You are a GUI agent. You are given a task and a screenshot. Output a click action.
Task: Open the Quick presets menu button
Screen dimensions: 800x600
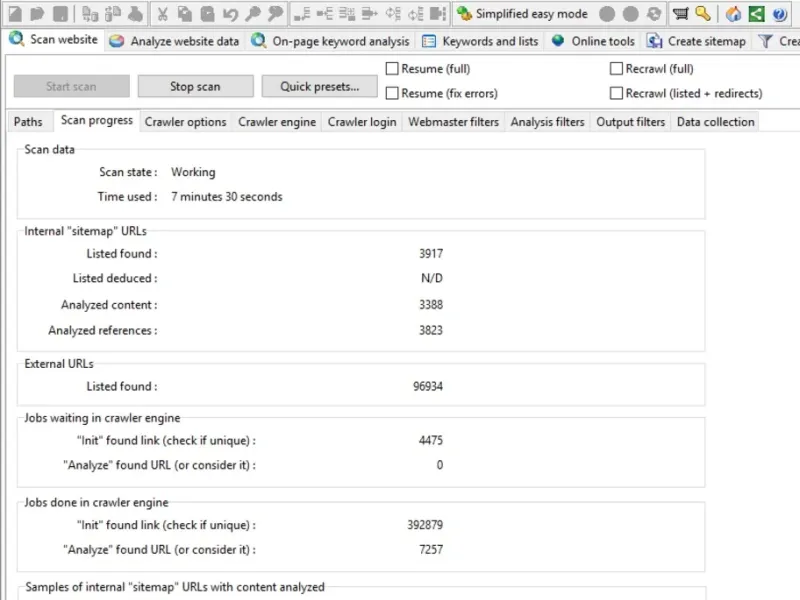(x=320, y=86)
